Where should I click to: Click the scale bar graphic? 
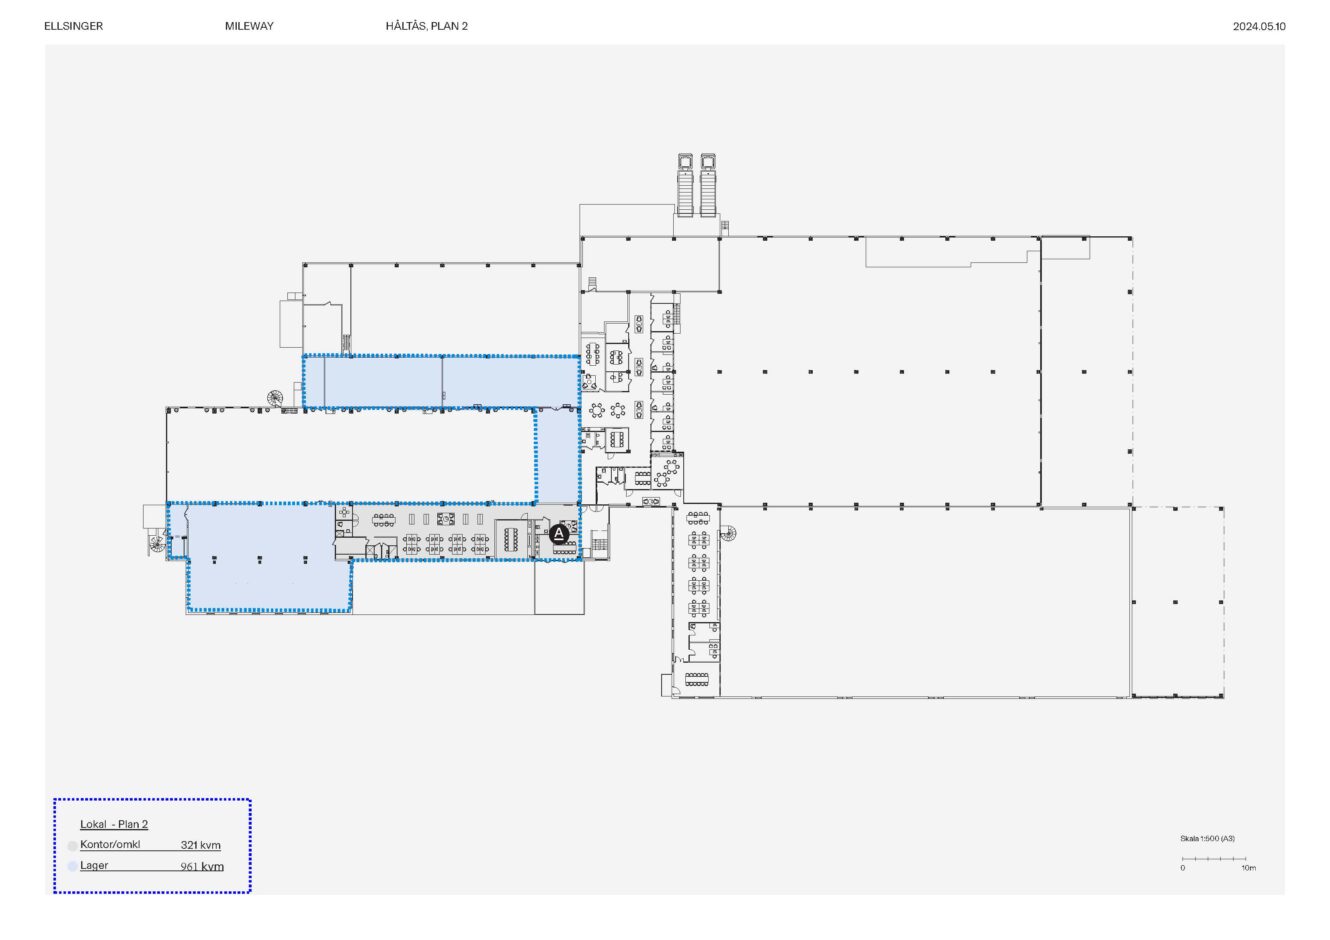click(1215, 859)
